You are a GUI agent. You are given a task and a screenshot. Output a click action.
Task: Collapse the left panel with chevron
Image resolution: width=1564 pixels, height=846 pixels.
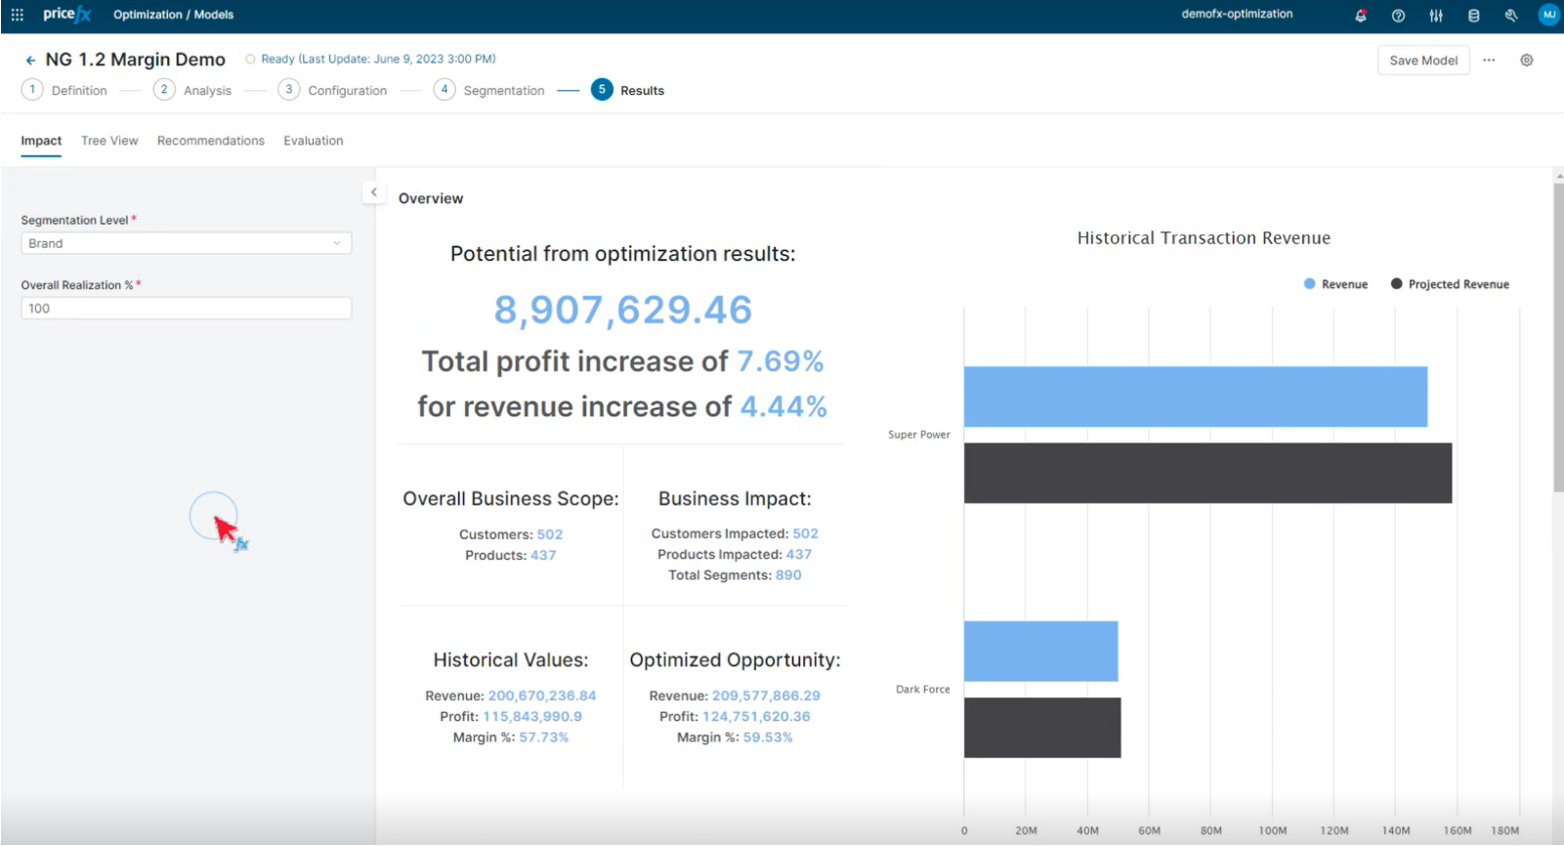374,192
